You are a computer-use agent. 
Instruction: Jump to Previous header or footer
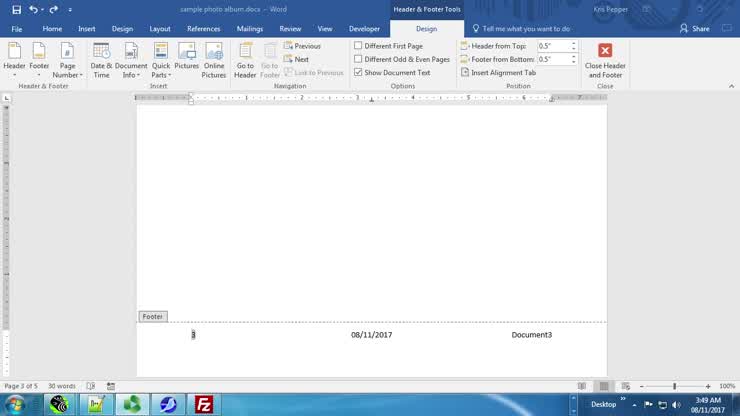click(x=302, y=46)
